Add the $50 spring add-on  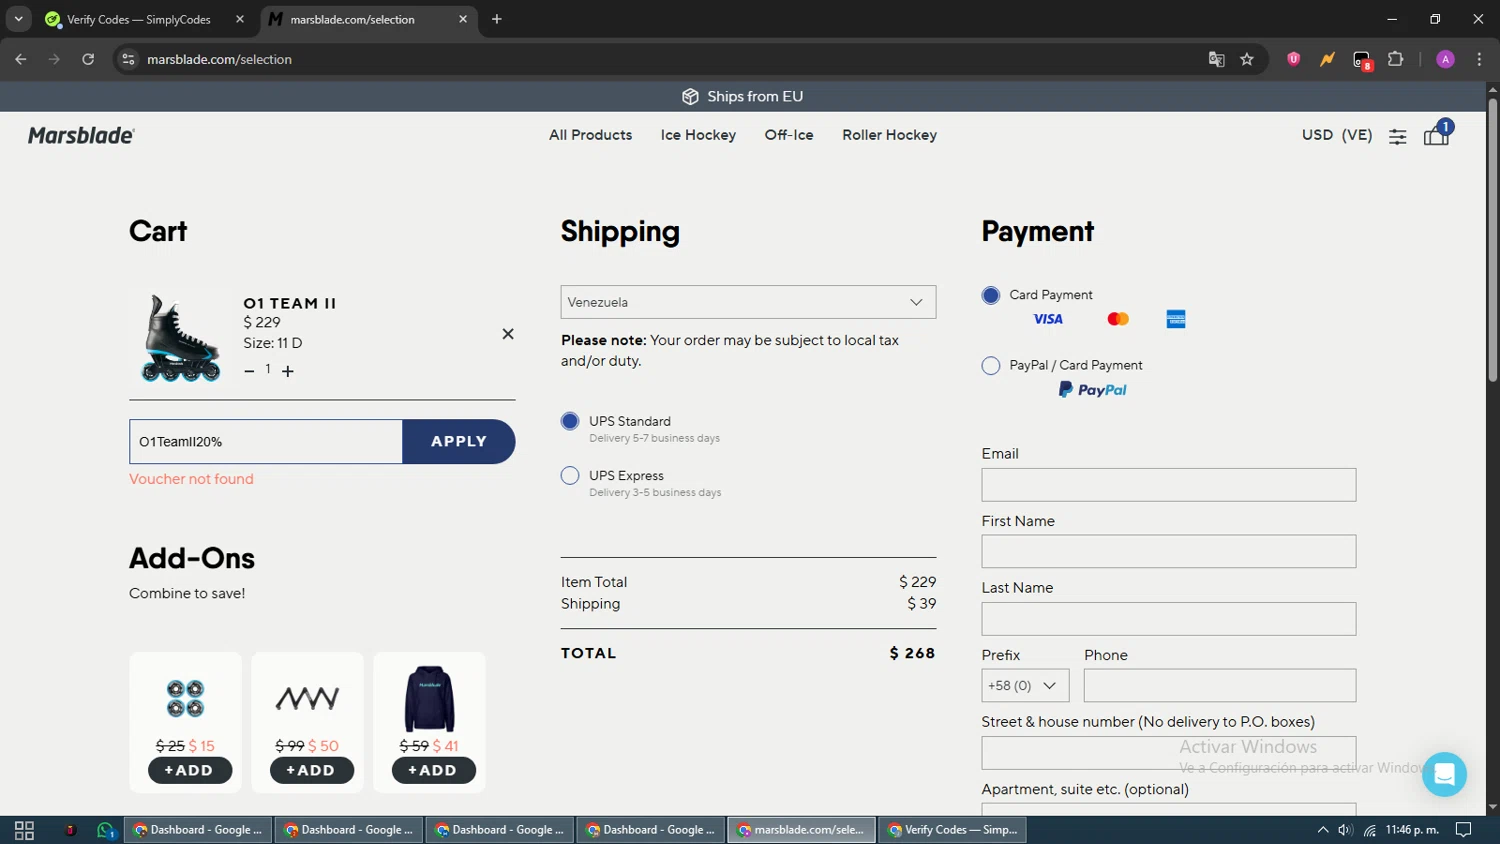311,771
